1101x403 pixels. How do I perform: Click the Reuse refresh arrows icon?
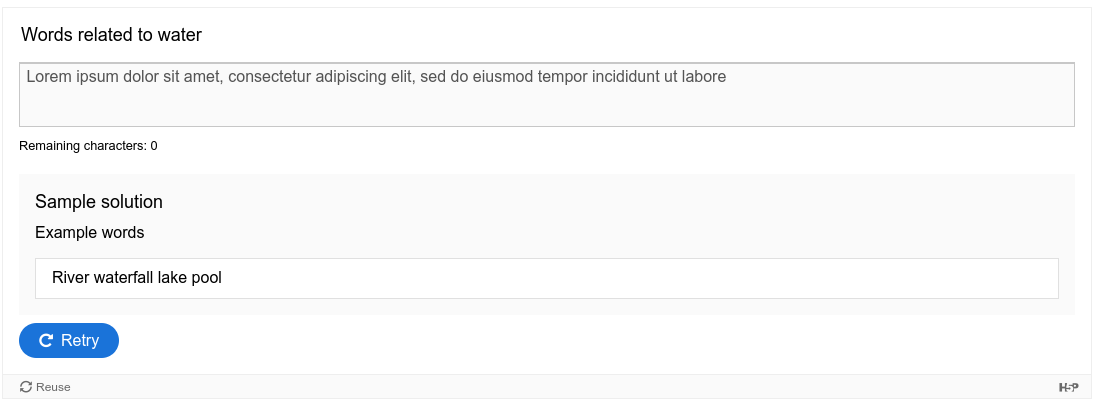[26, 387]
